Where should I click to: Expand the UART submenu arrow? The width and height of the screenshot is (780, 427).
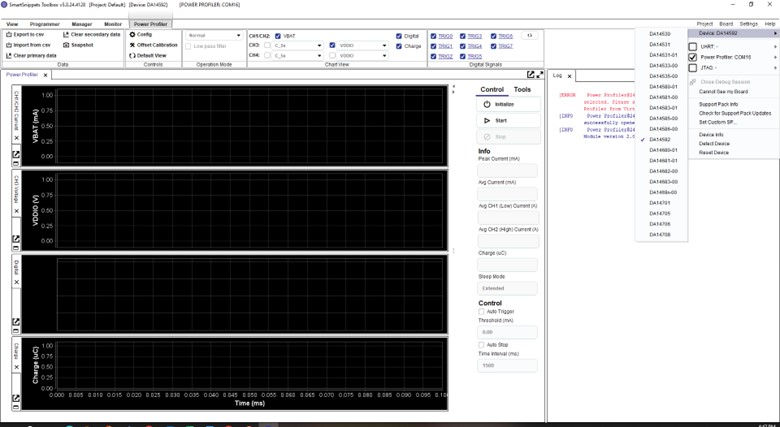click(x=775, y=46)
